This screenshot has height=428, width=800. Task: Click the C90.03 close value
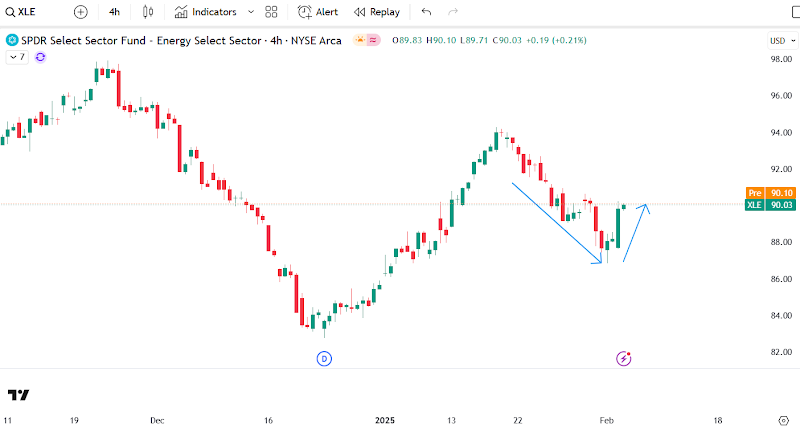click(x=507, y=40)
